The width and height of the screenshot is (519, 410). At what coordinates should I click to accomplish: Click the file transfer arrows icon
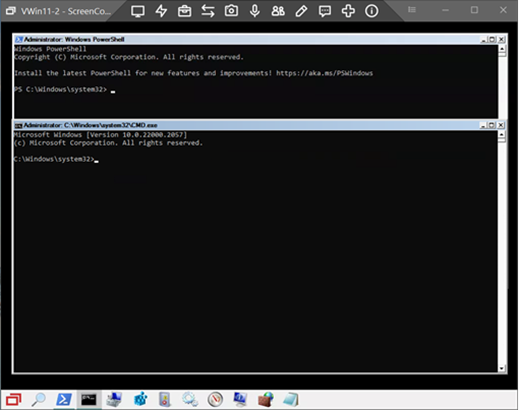[x=208, y=11]
